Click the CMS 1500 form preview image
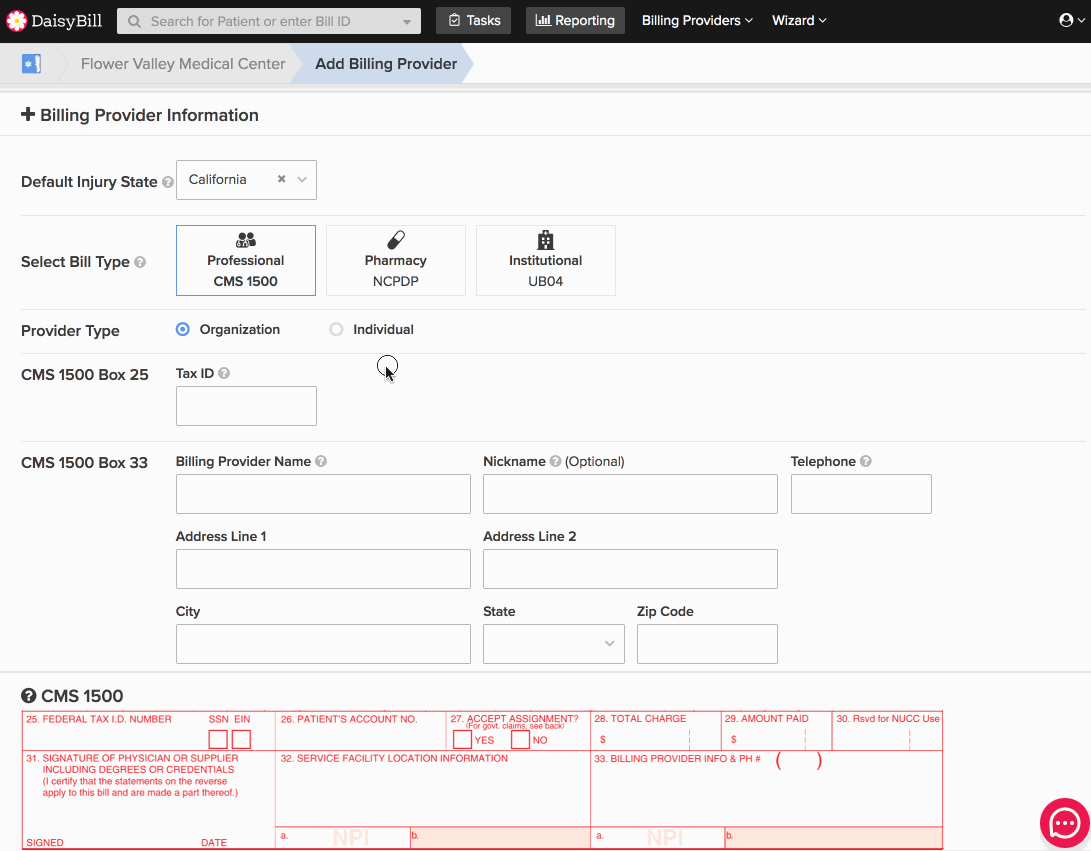This screenshot has width=1091, height=851. point(482,780)
